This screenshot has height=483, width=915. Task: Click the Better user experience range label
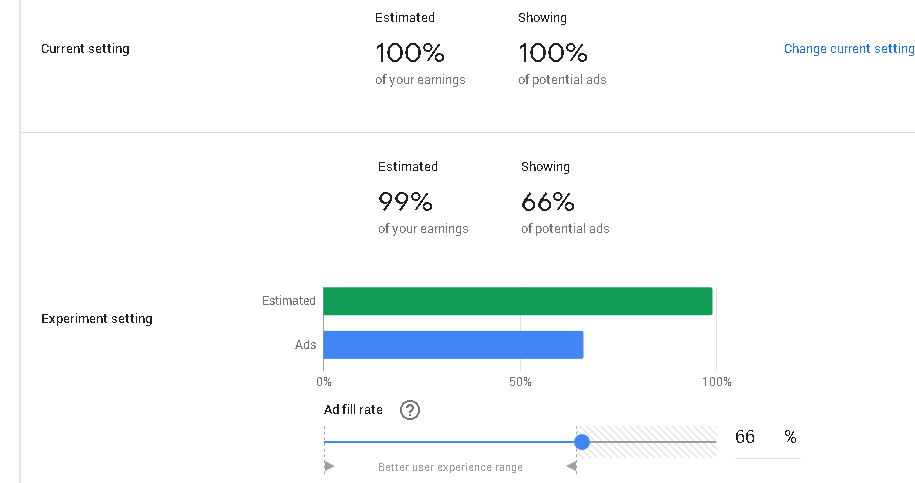coord(450,467)
